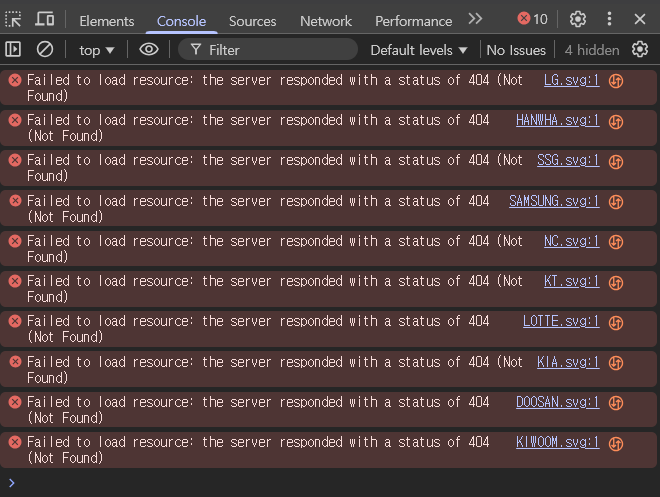This screenshot has height=497, width=660.
Task: Open the KIA.svg:1 source link
Action: tap(568, 362)
